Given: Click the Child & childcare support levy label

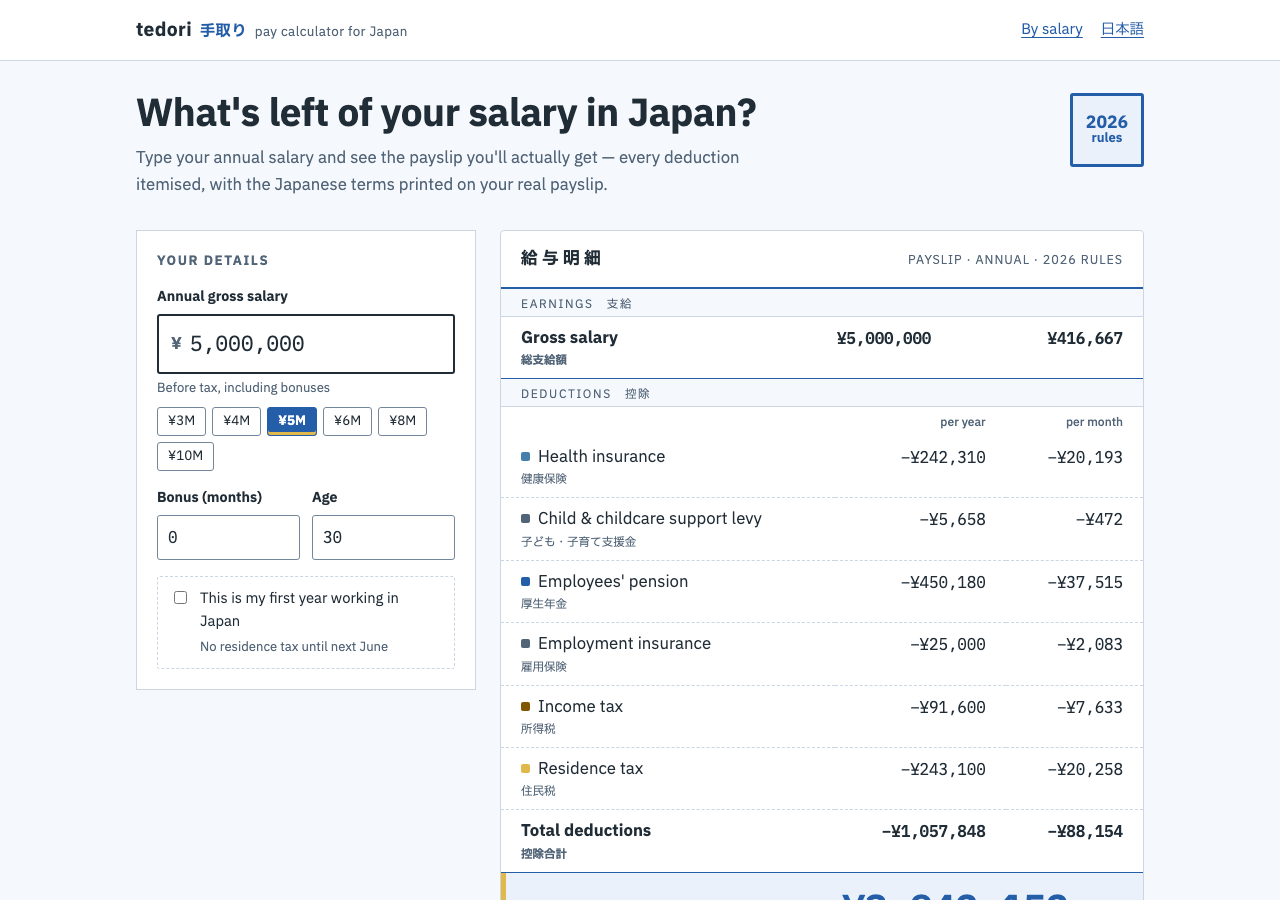Looking at the screenshot, I should [650, 518].
